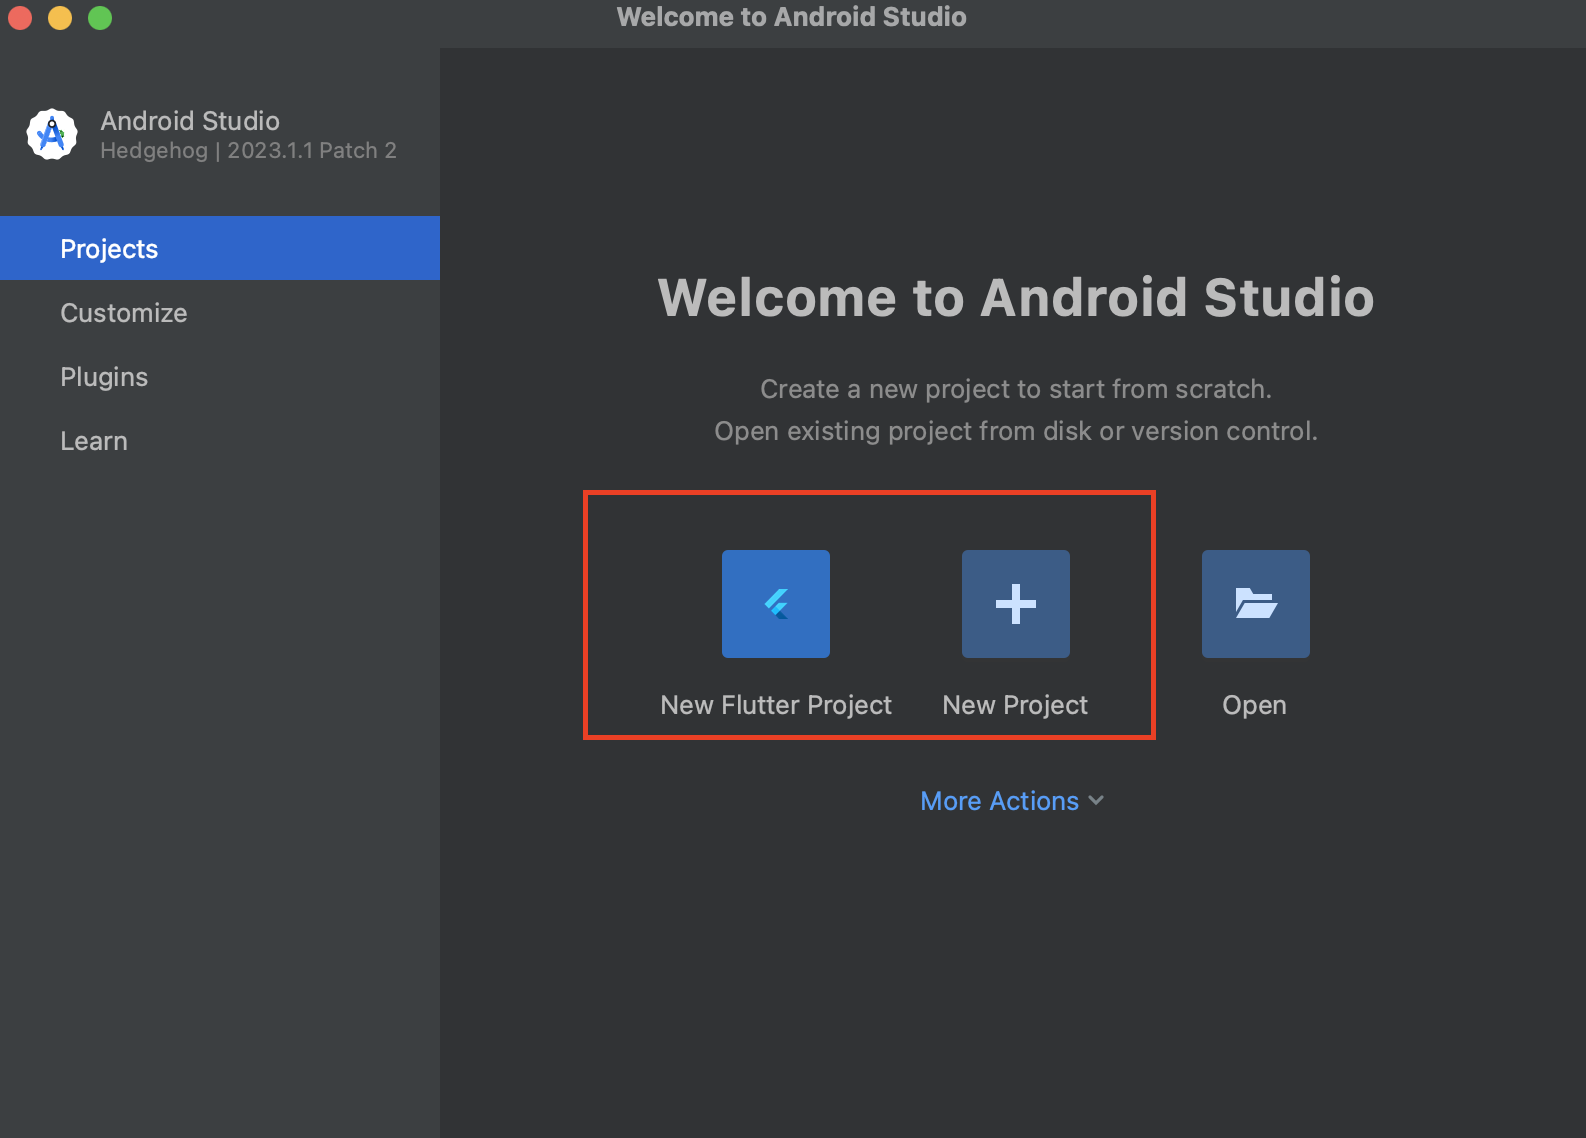Viewport: 1586px width, 1138px height.
Task: Minimize window using yellow button
Action: (x=60, y=18)
